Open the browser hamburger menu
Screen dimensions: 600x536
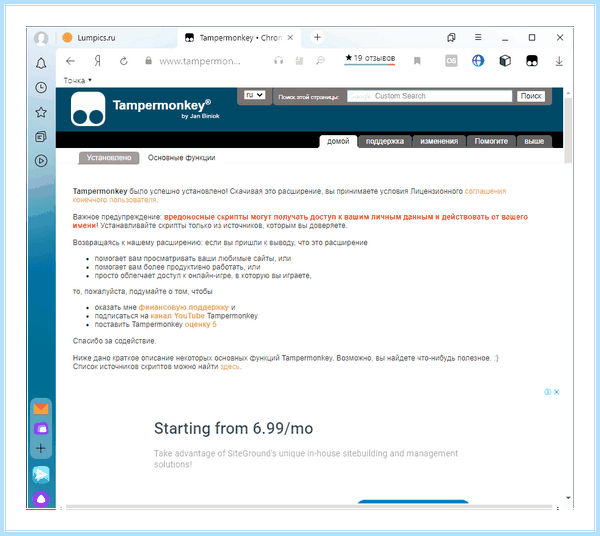pyautogui.click(x=478, y=37)
